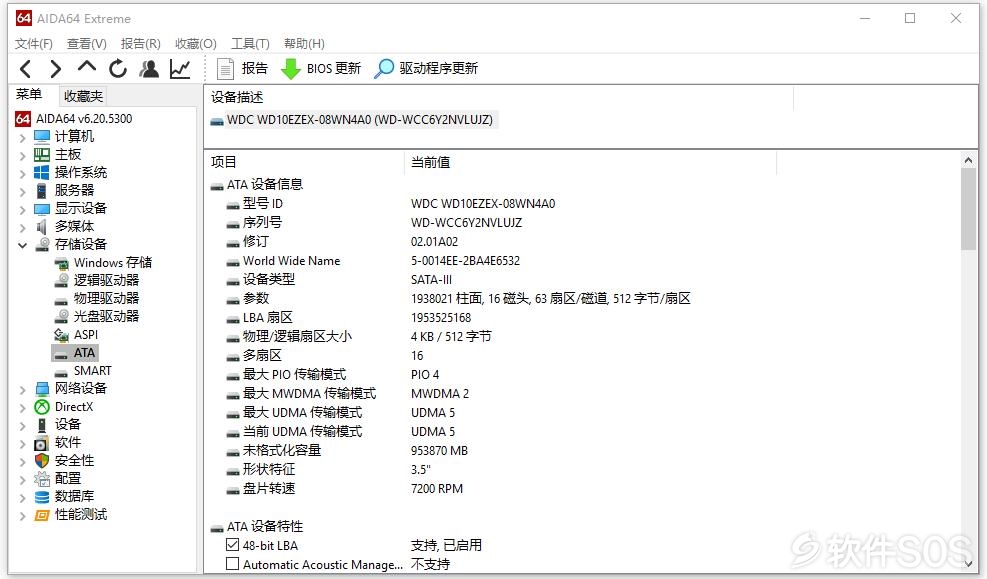The width and height of the screenshot is (987, 579).
Task: Toggle 48-bit LBA checkbox
Action: click(232, 544)
